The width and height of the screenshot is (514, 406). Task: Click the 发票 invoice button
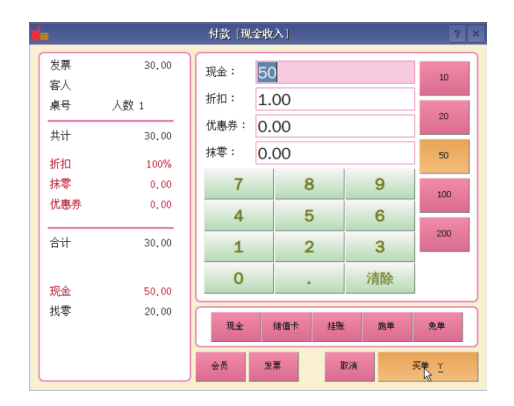point(273,366)
